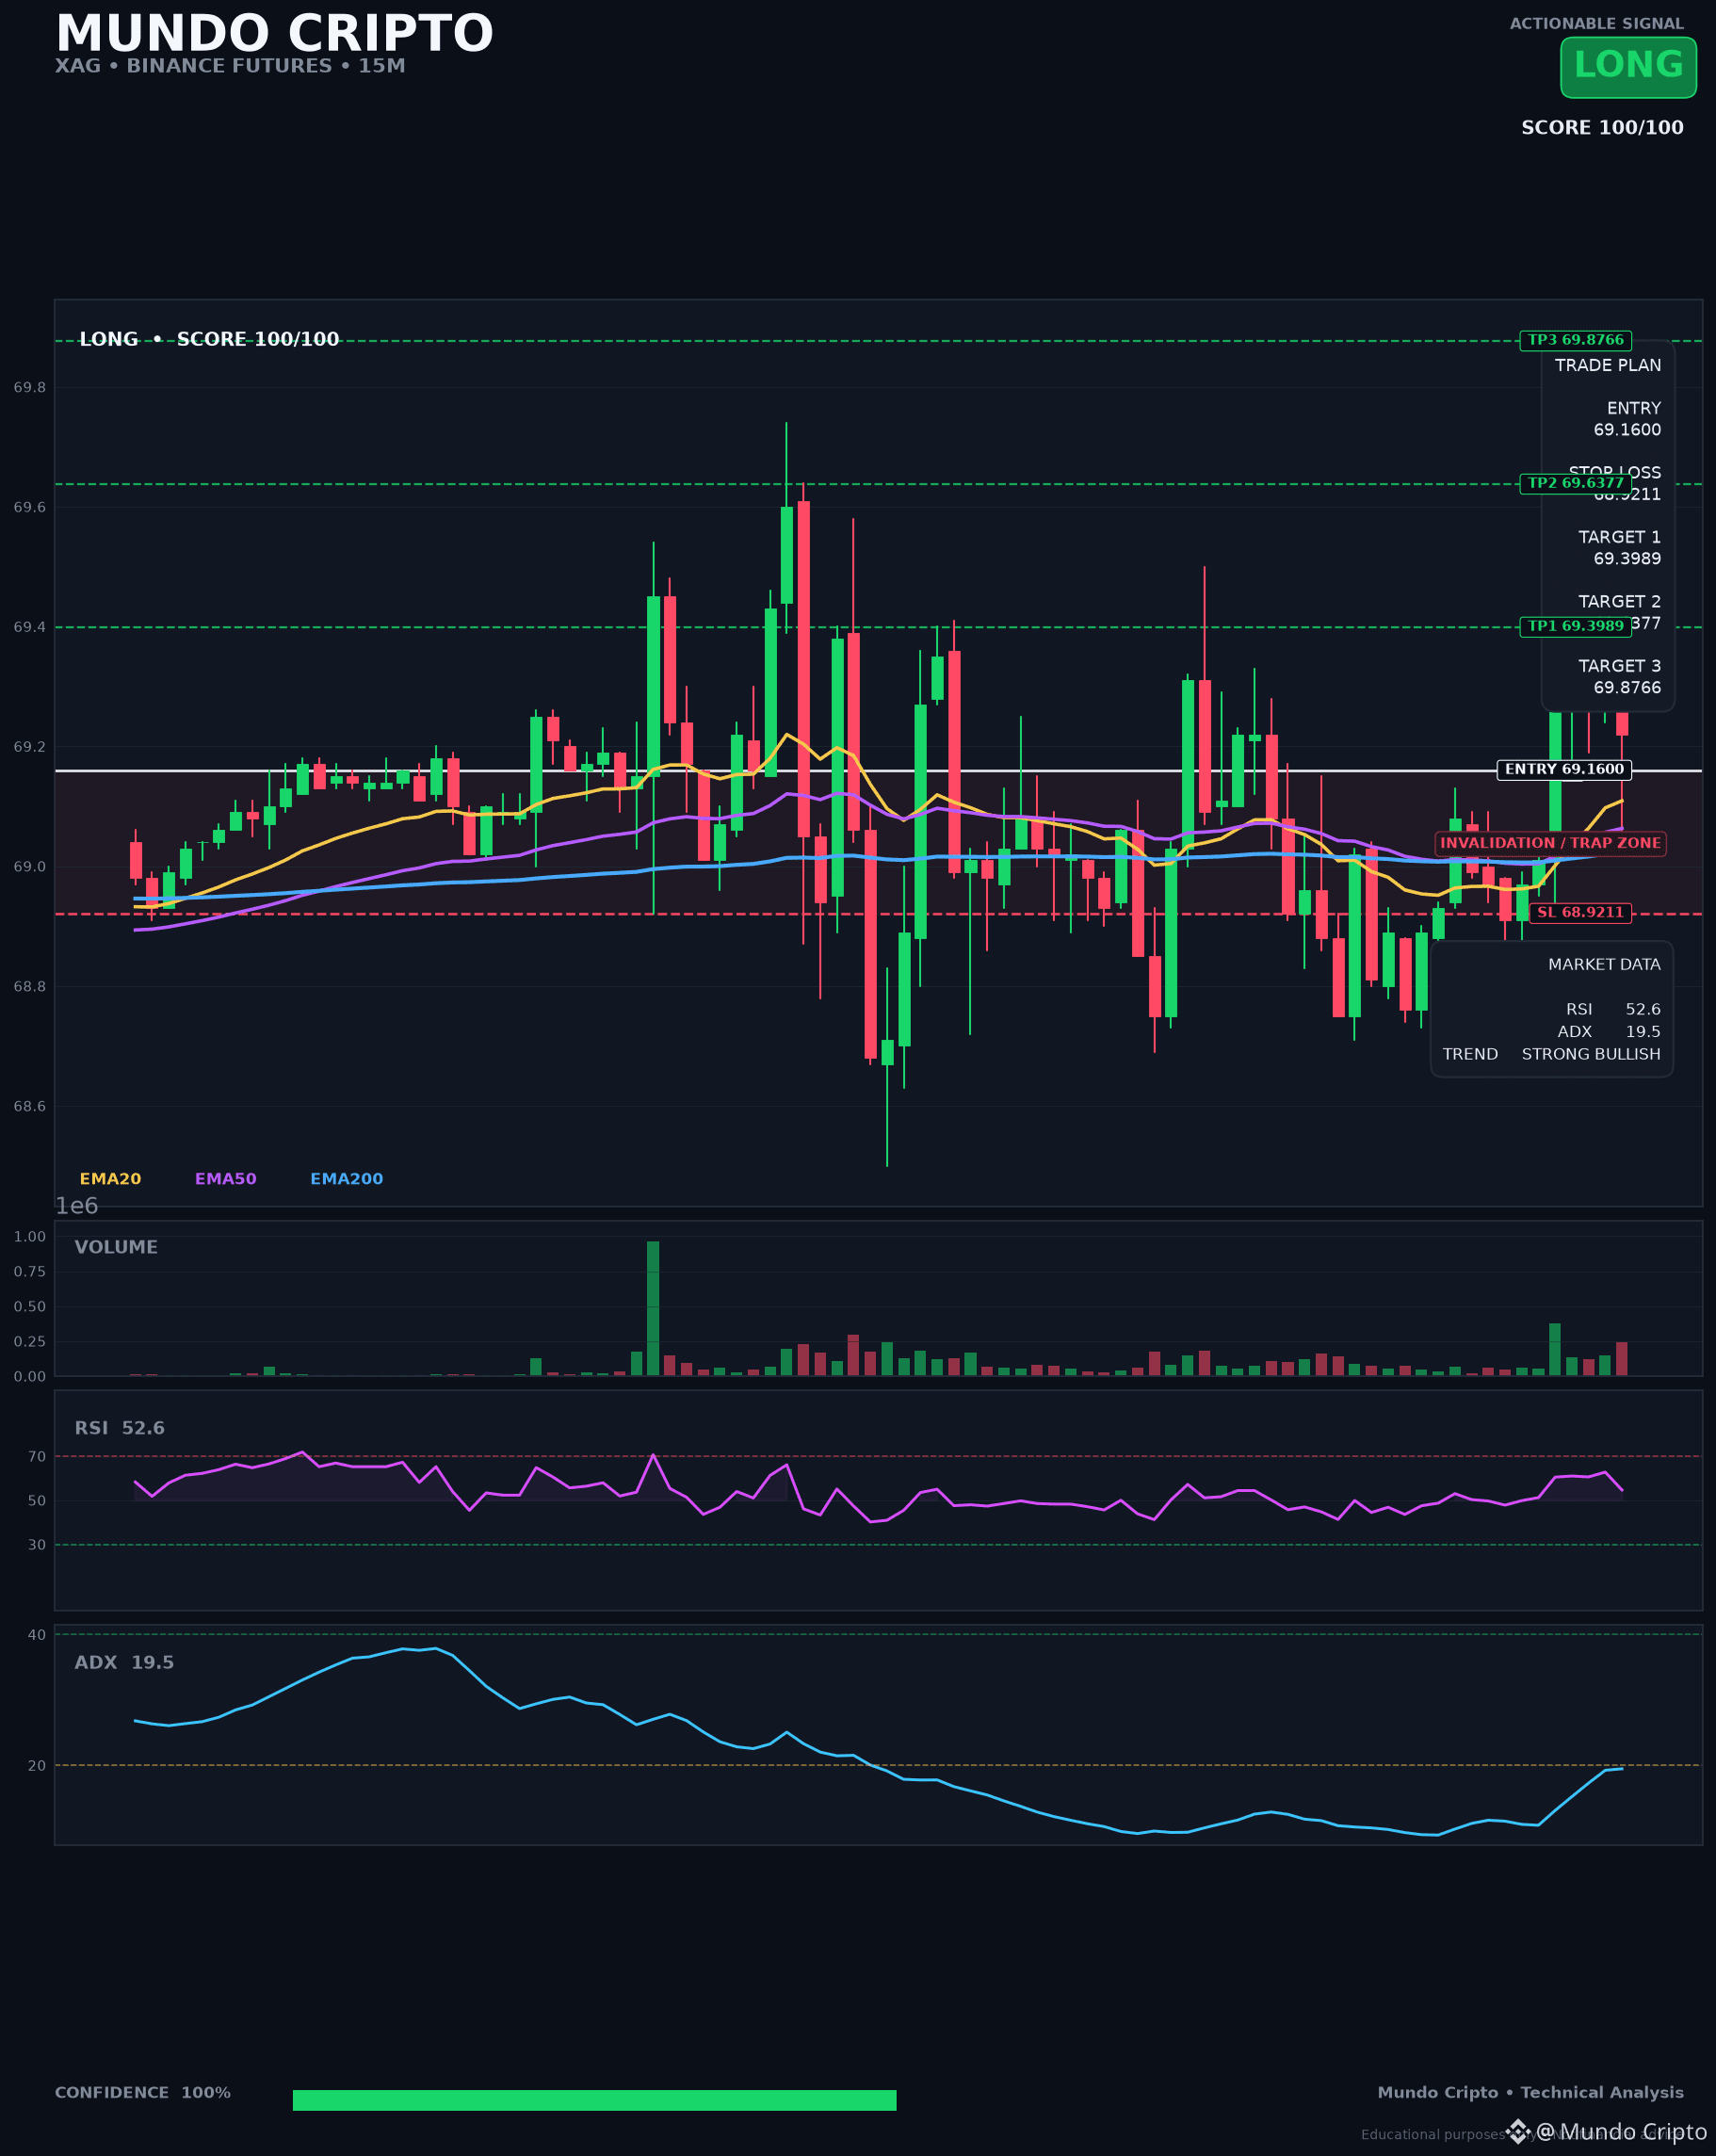Click SCORE 100/100 under the LONG badge
This screenshot has width=1716, height=2156.
(x=1602, y=127)
